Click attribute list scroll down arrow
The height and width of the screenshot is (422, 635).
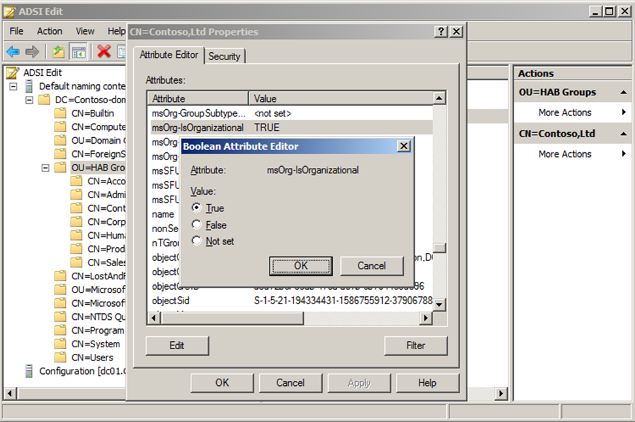[x=439, y=304]
